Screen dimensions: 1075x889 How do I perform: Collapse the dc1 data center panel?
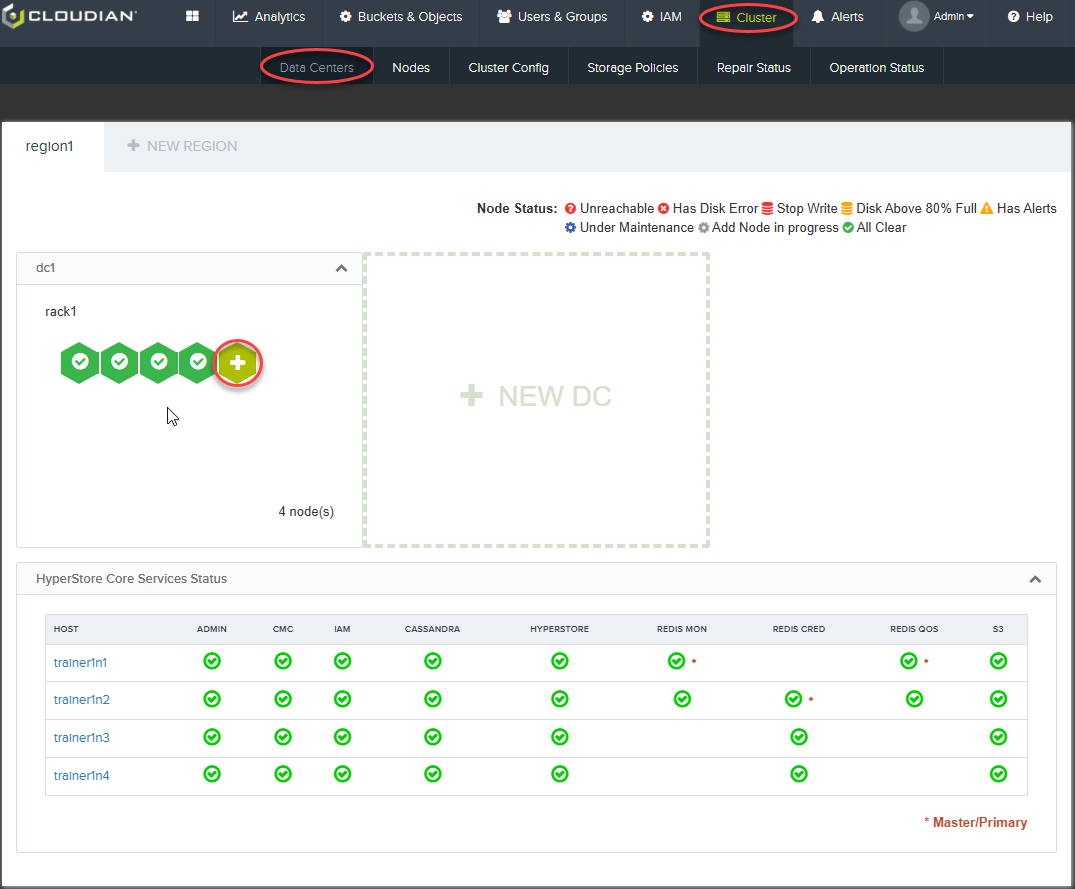point(341,268)
